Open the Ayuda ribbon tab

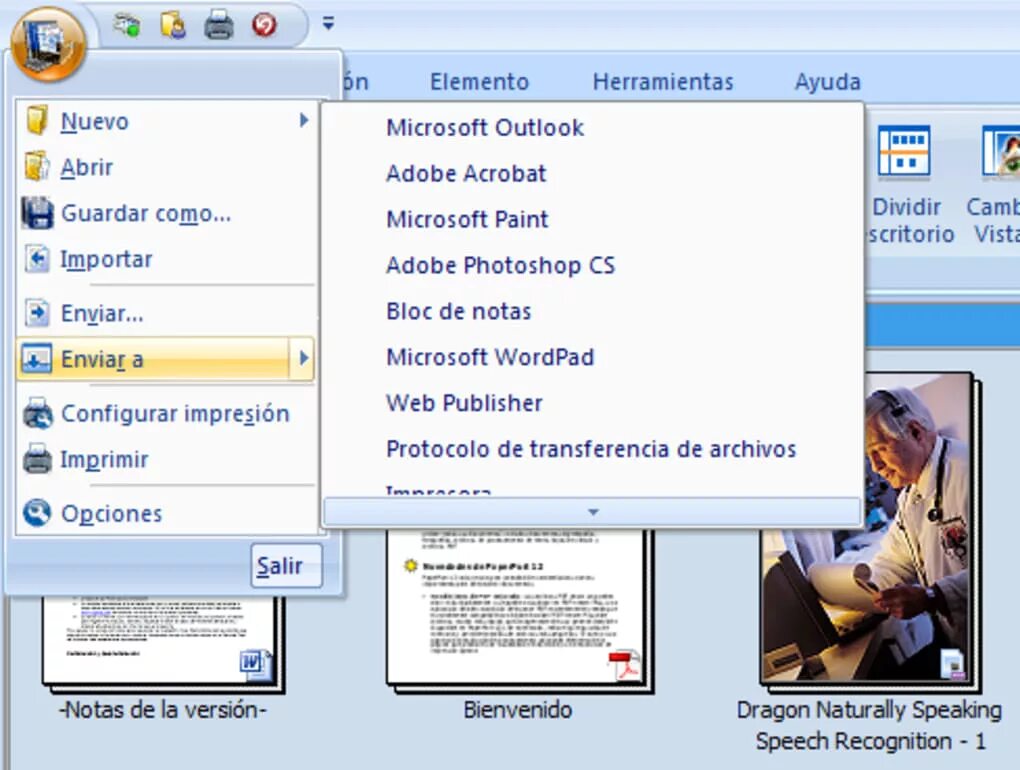827,82
